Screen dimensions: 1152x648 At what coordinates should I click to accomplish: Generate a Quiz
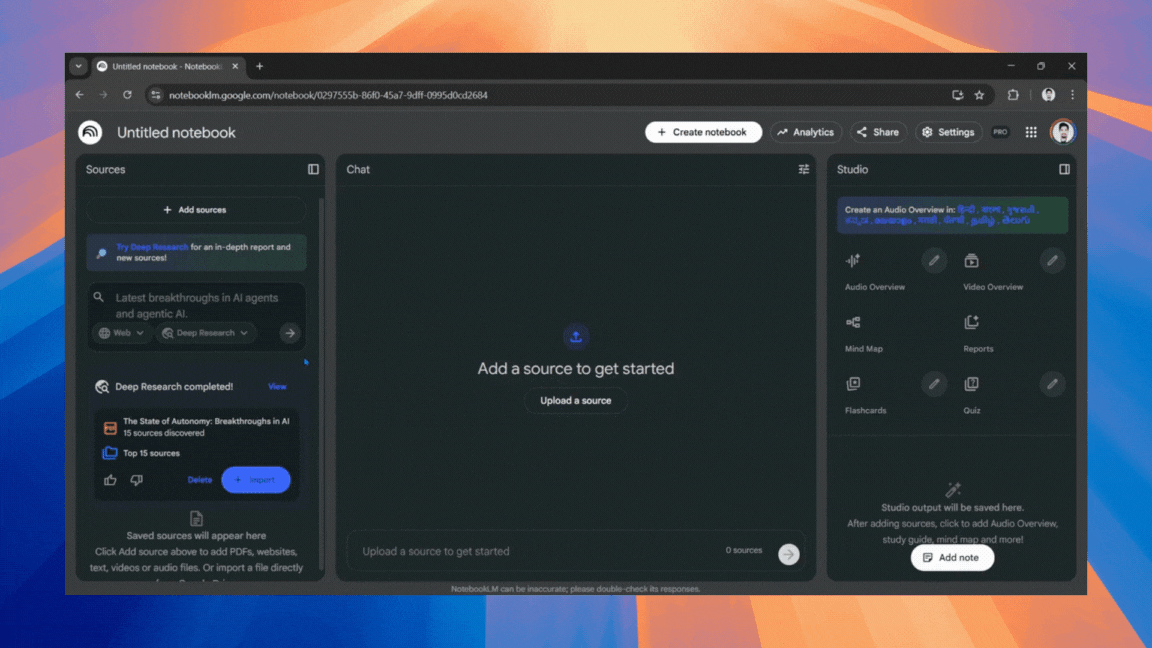(972, 395)
